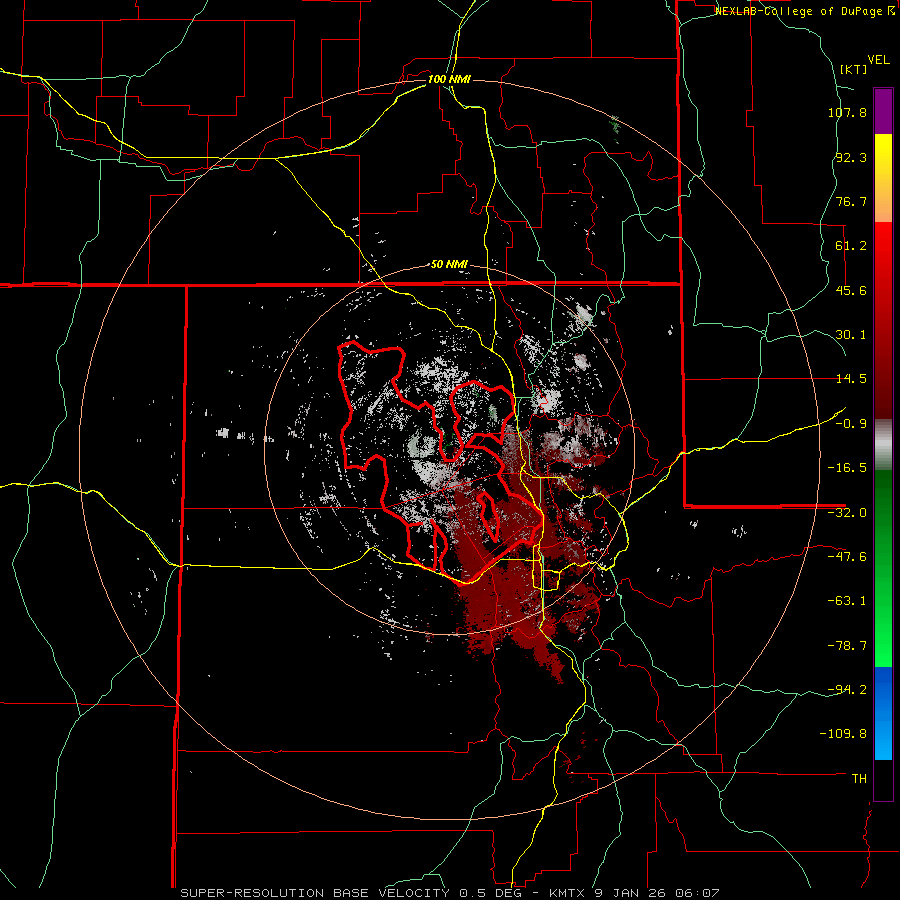Click the gray-white segment of the color bar
The width and height of the screenshot is (900, 900).
[x=883, y=445]
